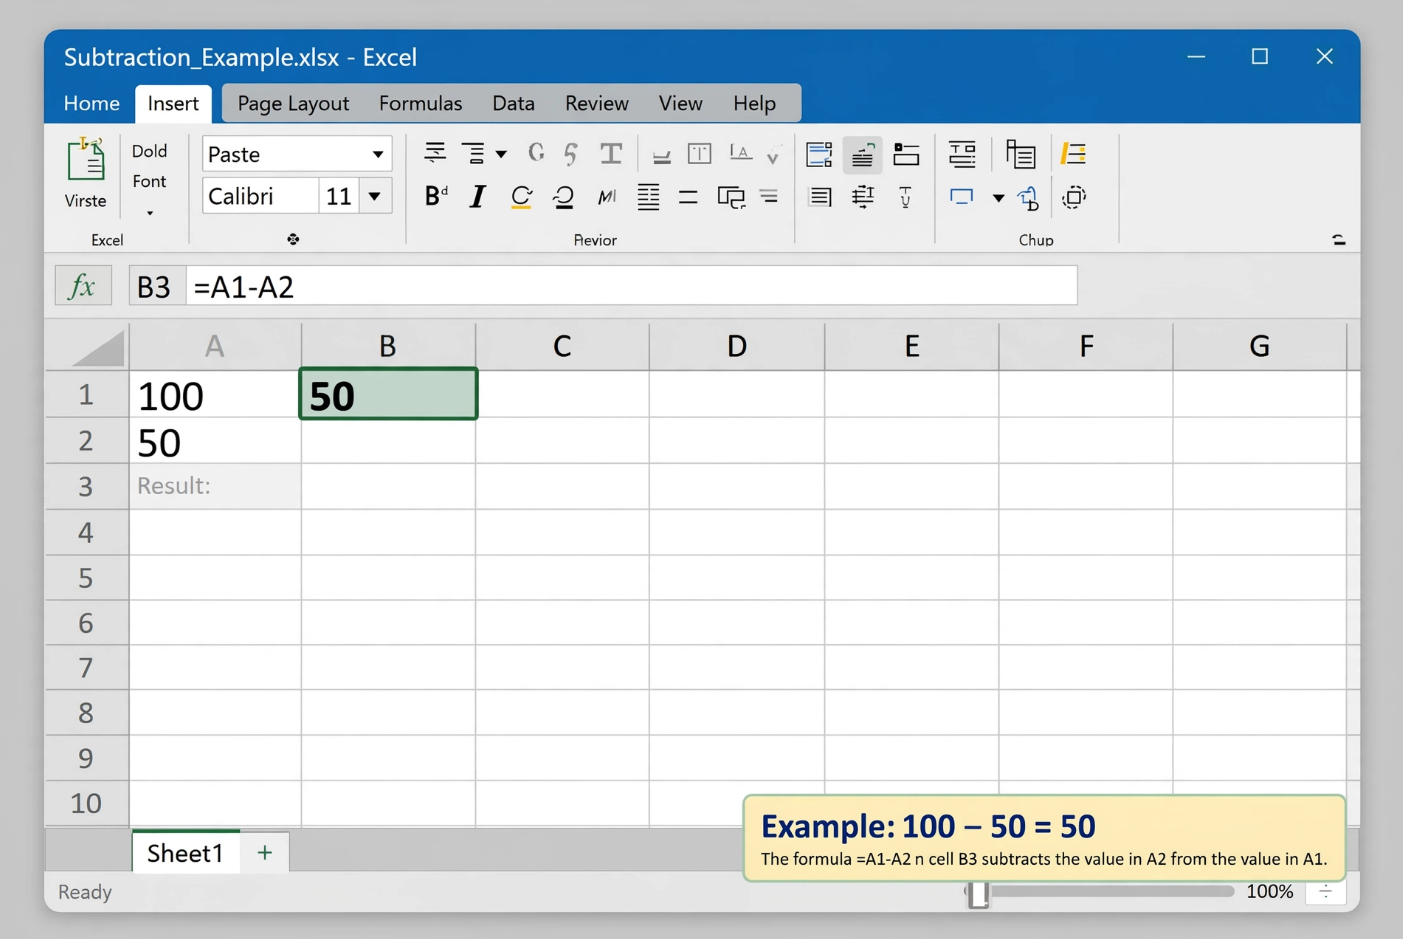This screenshot has height=939, width=1403.
Task: Click the top align lines icon
Action: coord(435,153)
